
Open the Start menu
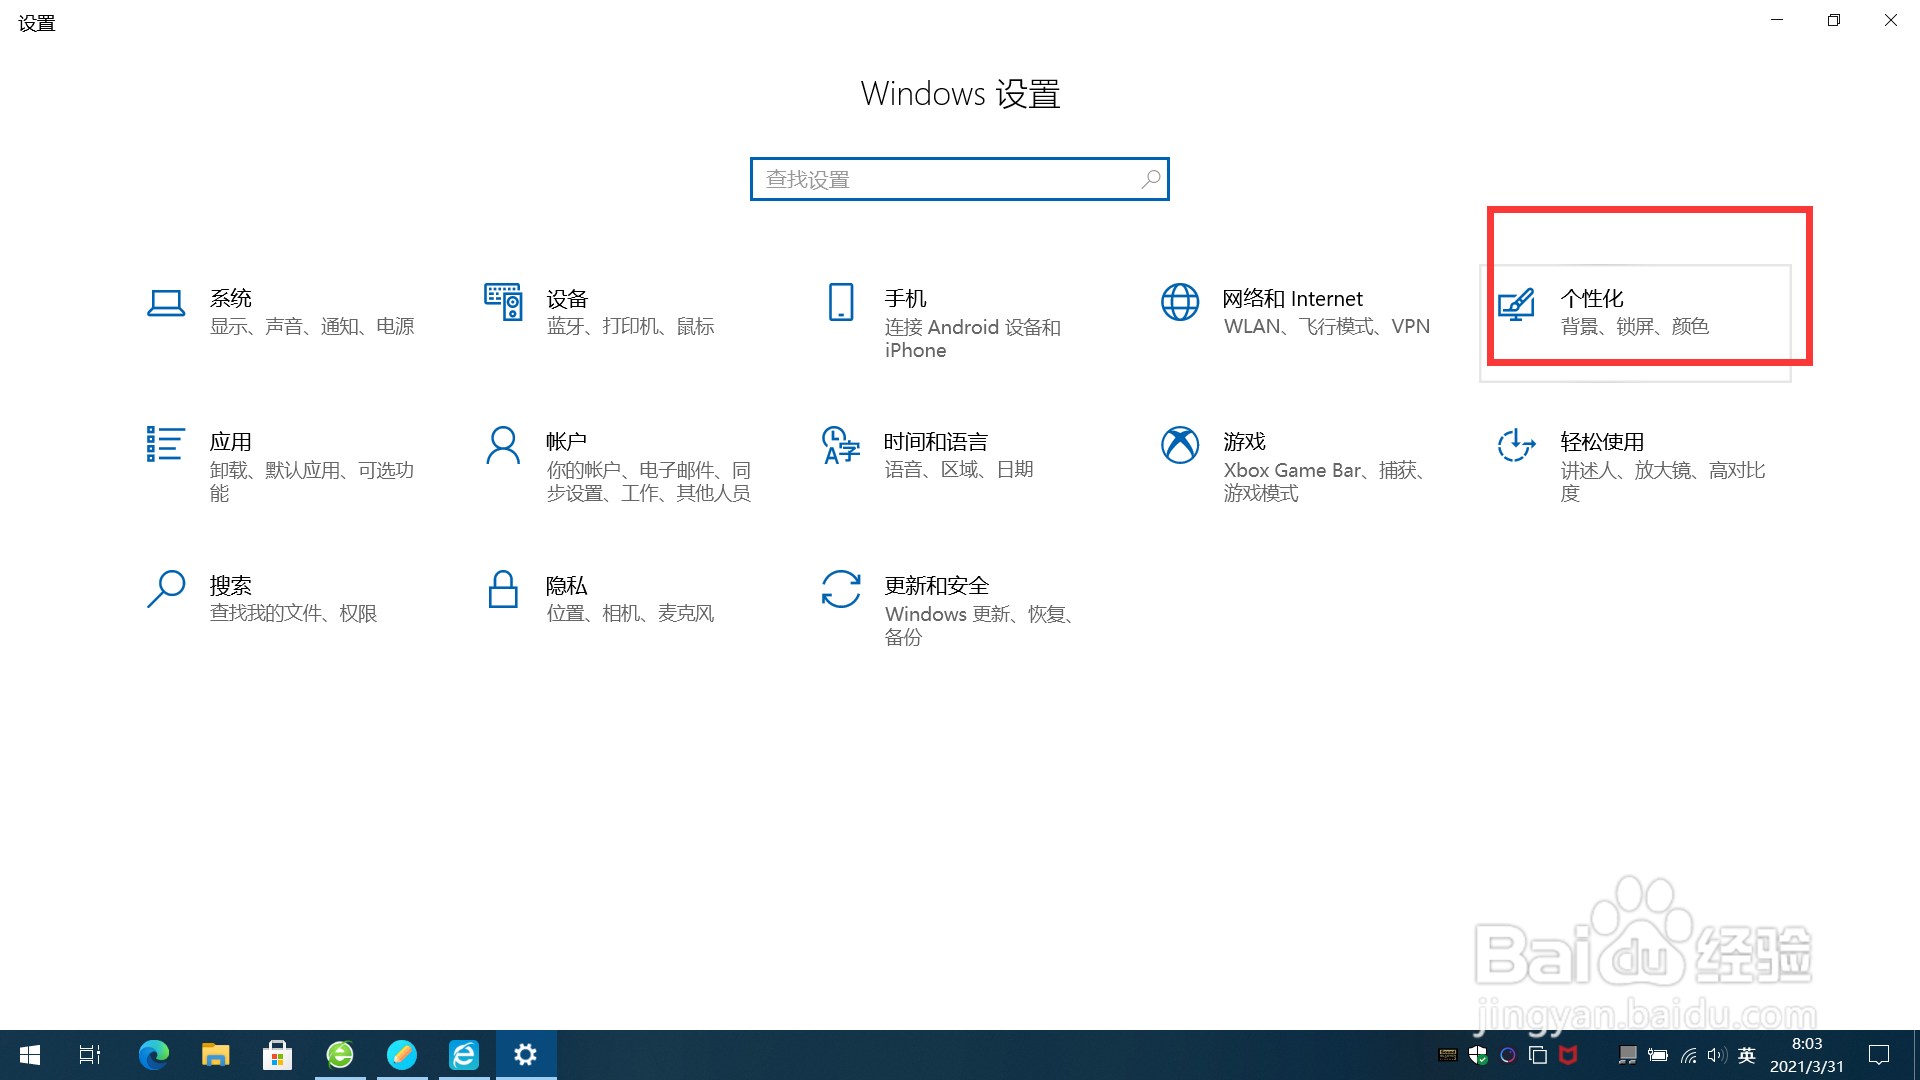click(x=29, y=1055)
